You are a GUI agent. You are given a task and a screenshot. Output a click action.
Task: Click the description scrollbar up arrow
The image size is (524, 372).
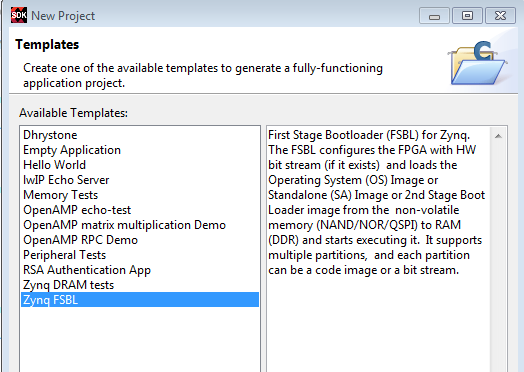tap(498, 136)
